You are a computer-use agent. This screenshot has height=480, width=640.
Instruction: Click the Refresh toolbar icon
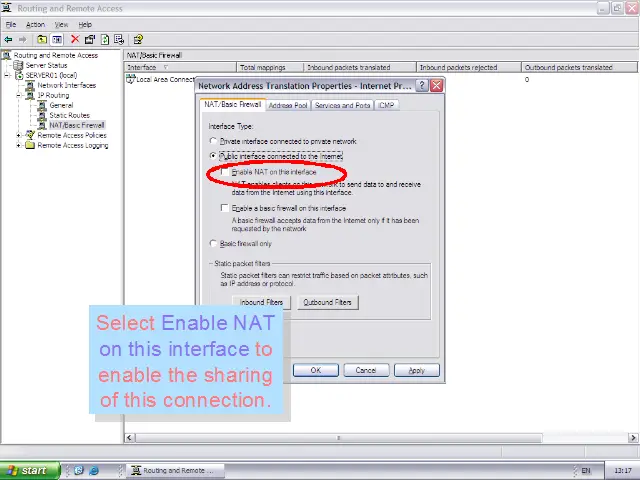(105, 40)
